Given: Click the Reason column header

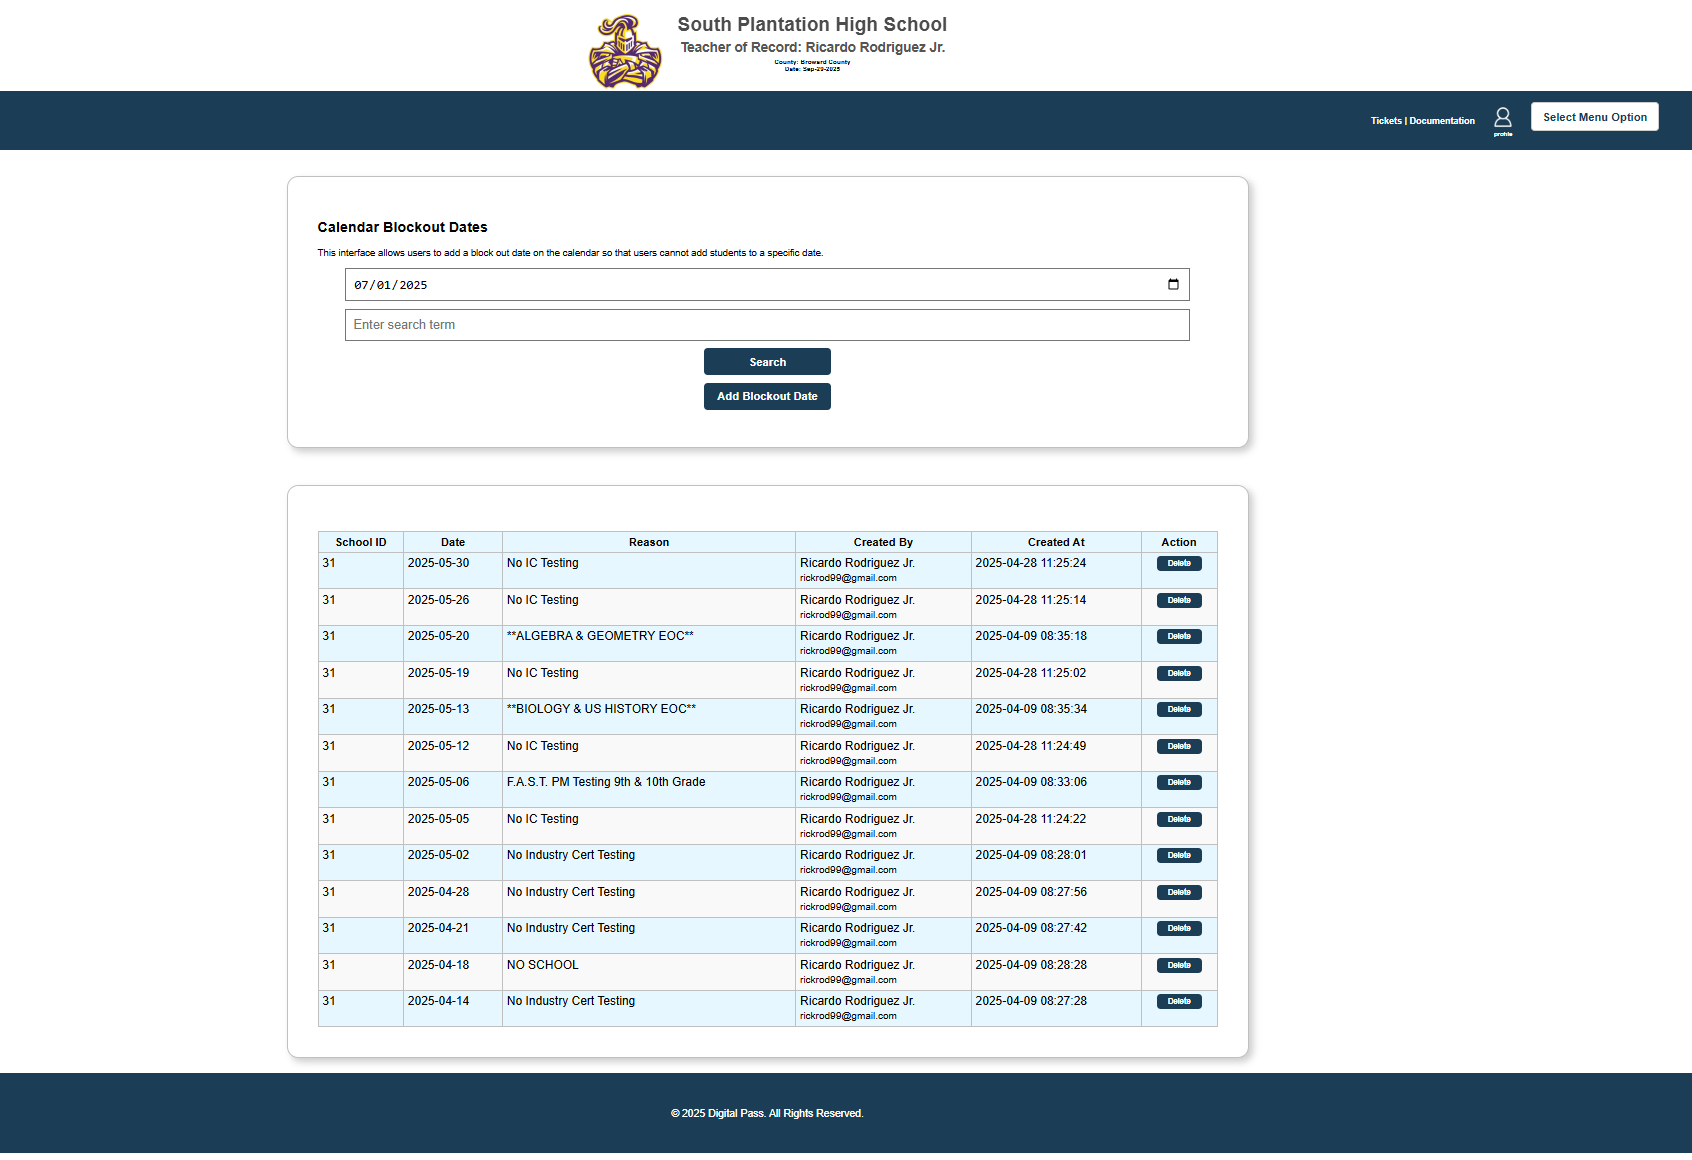Looking at the screenshot, I should 648,541.
